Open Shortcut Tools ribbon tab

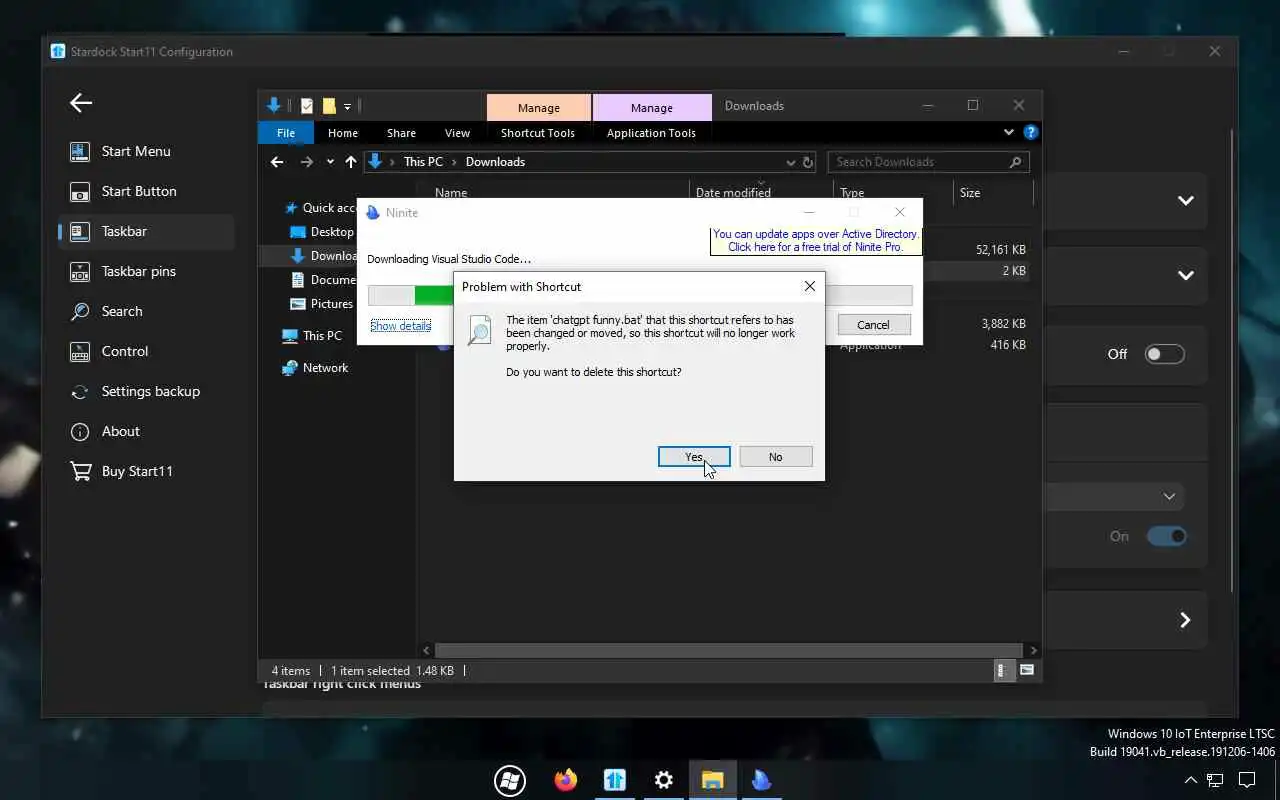click(538, 133)
